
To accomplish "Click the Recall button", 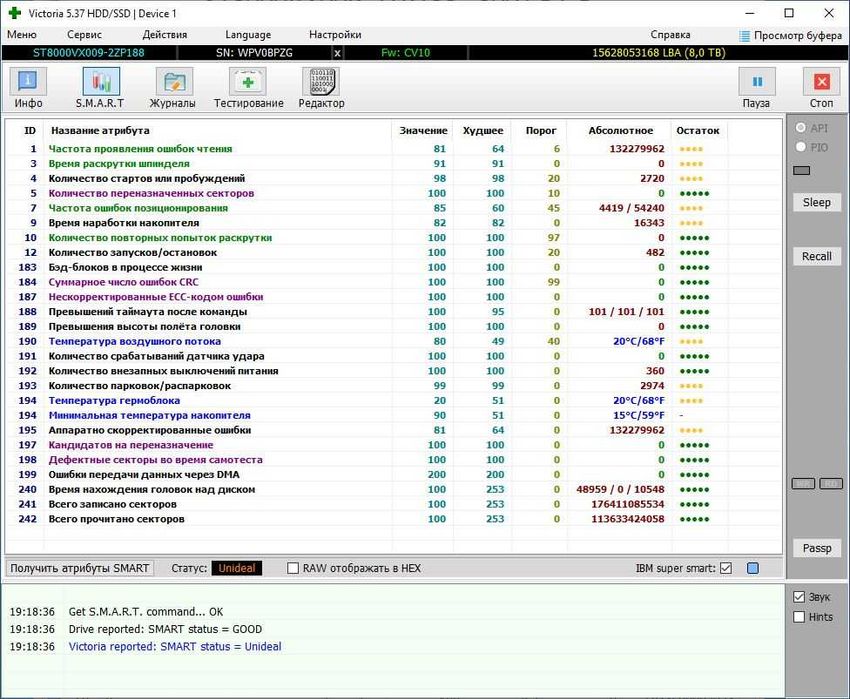I will [816, 256].
